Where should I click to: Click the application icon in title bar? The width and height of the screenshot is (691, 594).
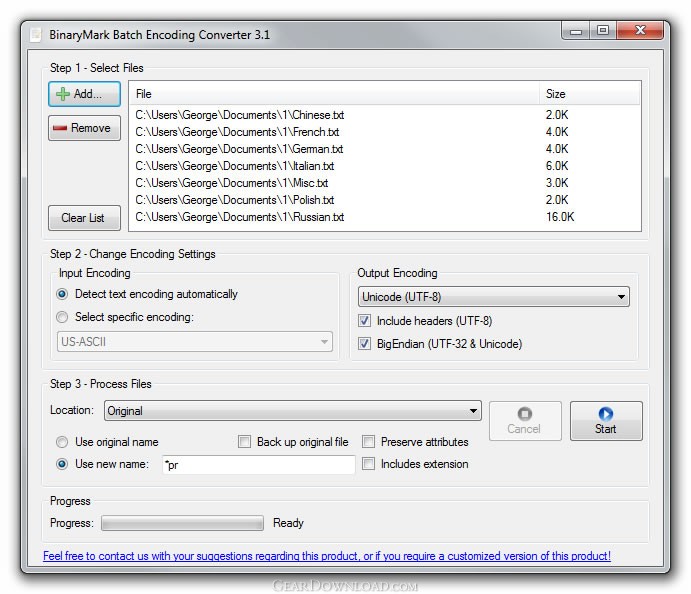(36, 34)
